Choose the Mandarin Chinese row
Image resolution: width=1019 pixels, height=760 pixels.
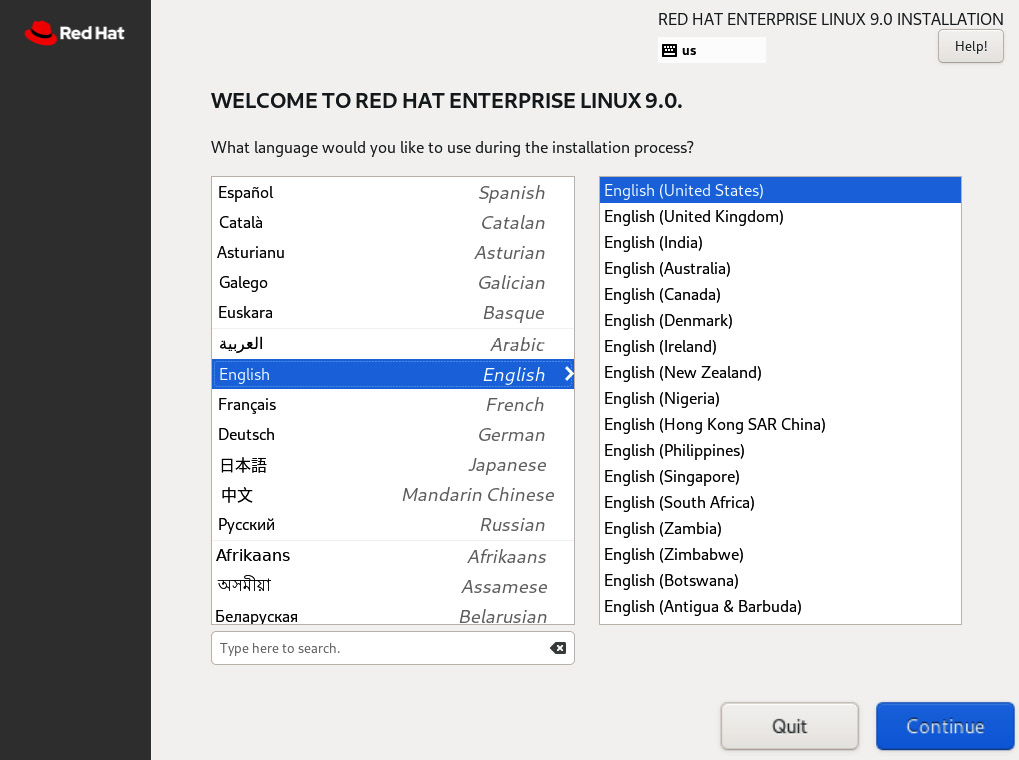coord(393,494)
